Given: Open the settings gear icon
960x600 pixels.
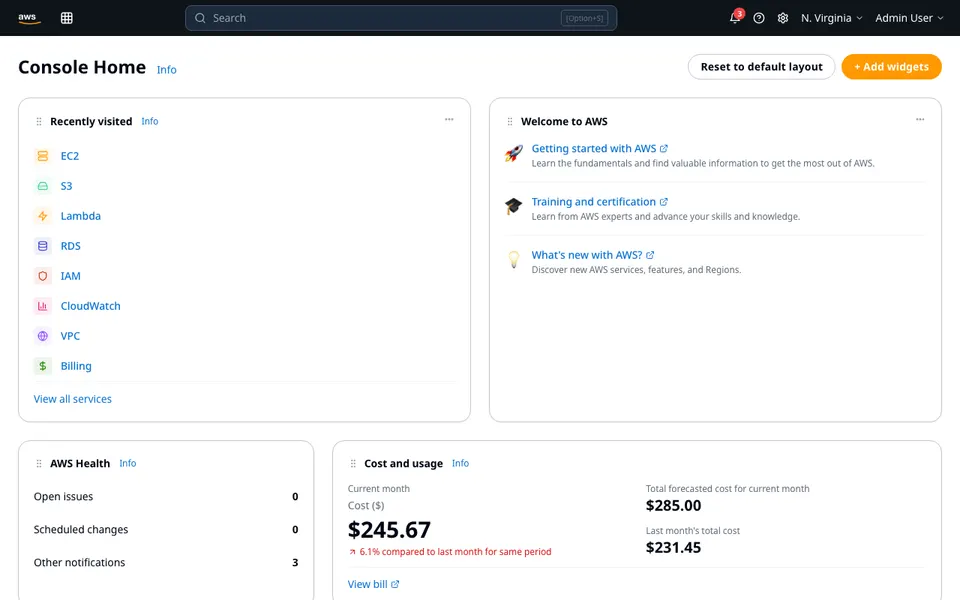Looking at the screenshot, I should click(x=783, y=18).
